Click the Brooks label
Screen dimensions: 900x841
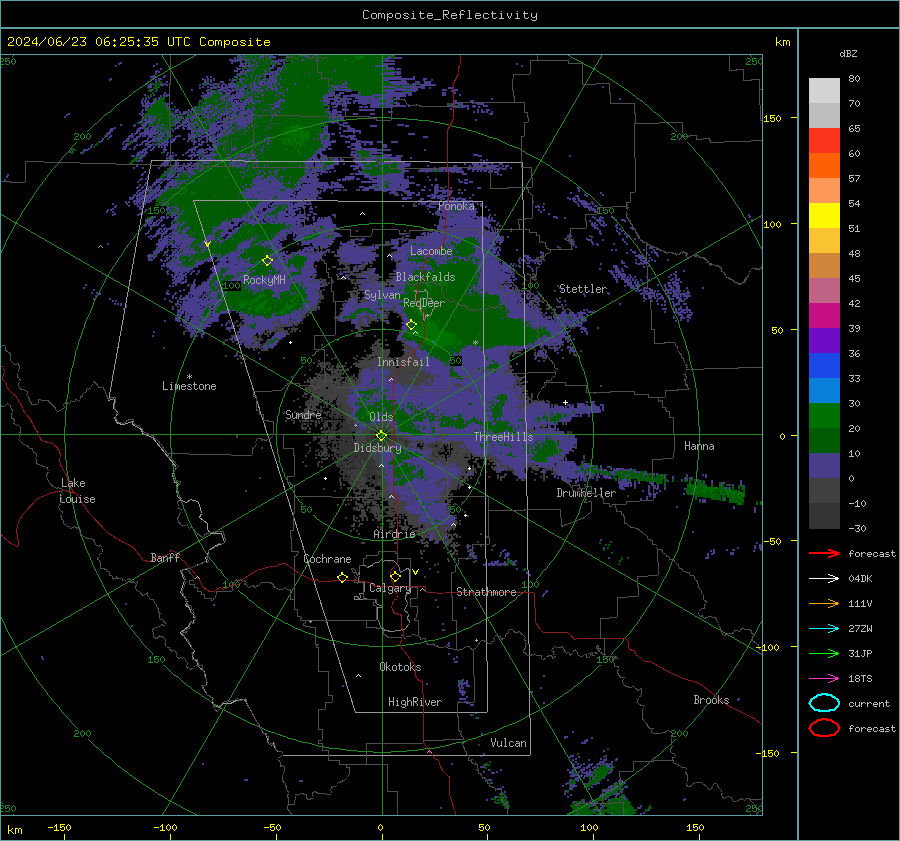tap(711, 700)
